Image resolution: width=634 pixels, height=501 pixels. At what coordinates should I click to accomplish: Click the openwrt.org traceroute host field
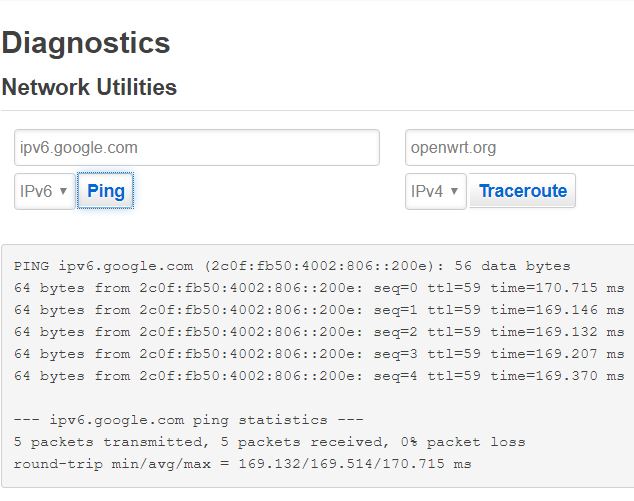[x=520, y=148]
